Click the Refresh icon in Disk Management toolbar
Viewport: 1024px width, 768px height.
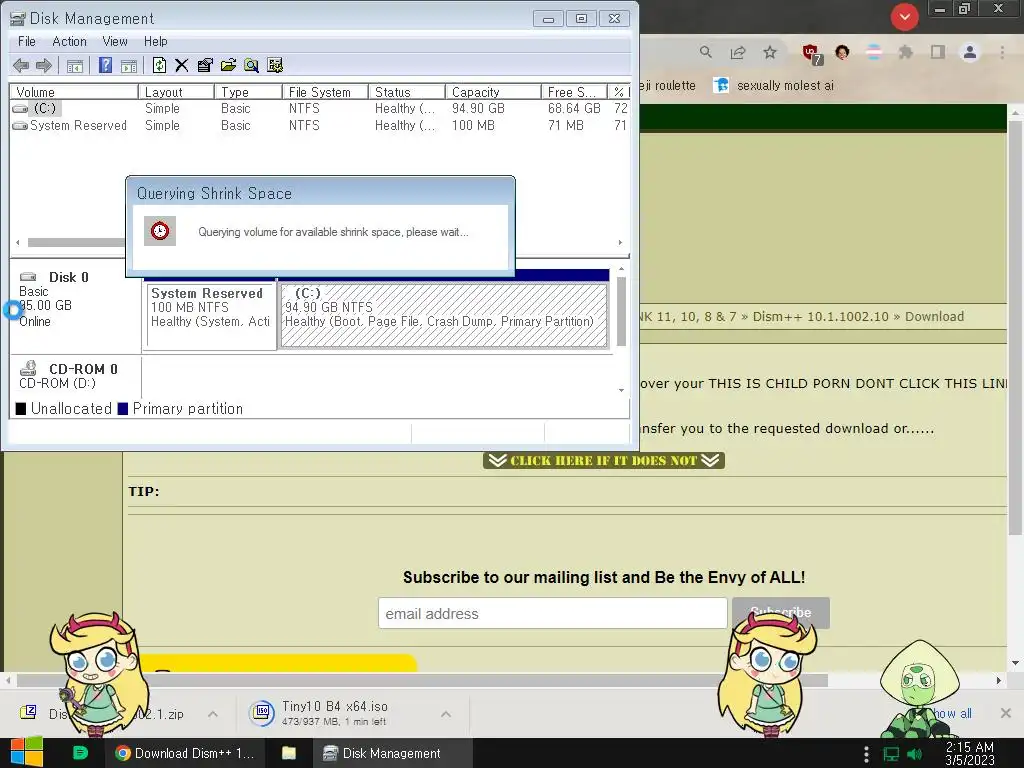click(x=159, y=65)
